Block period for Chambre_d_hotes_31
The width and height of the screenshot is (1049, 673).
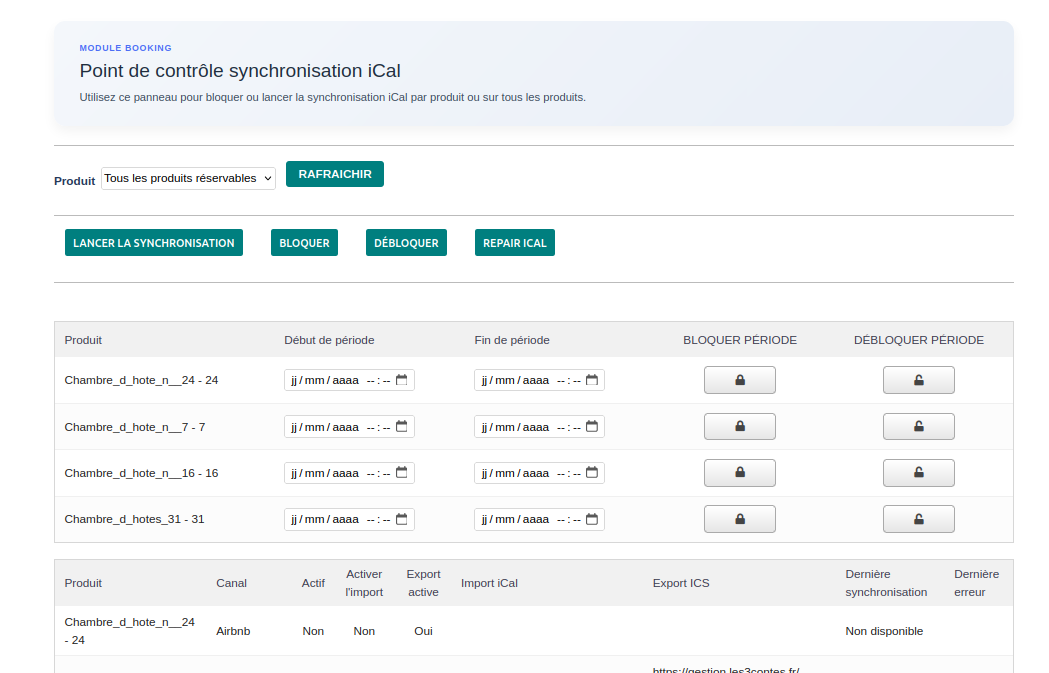[739, 519]
